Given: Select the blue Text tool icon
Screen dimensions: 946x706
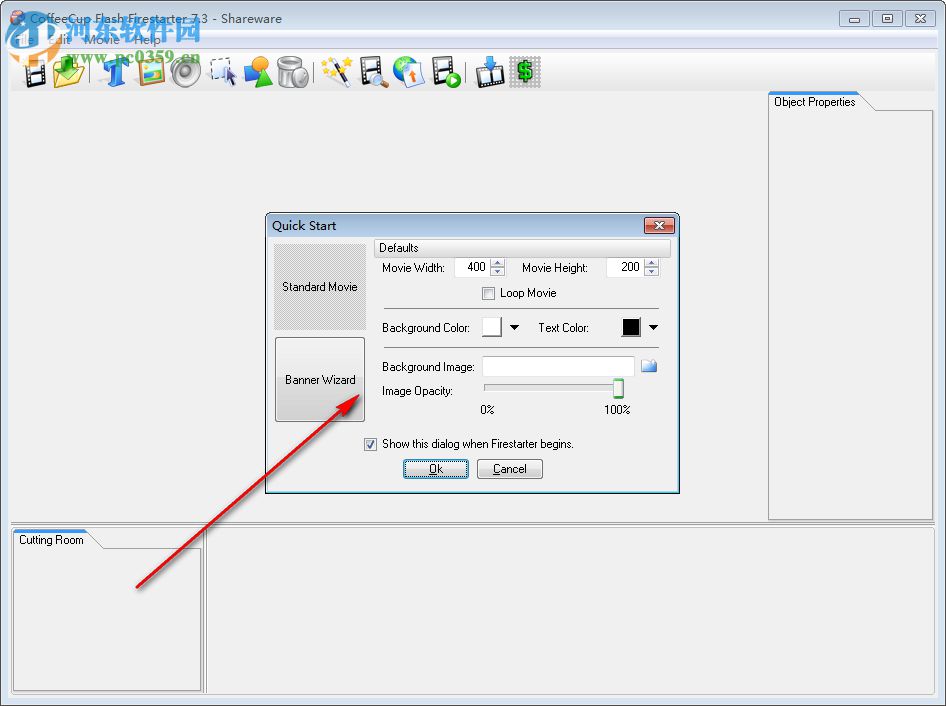Looking at the screenshot, I should (x=115, y=72).
